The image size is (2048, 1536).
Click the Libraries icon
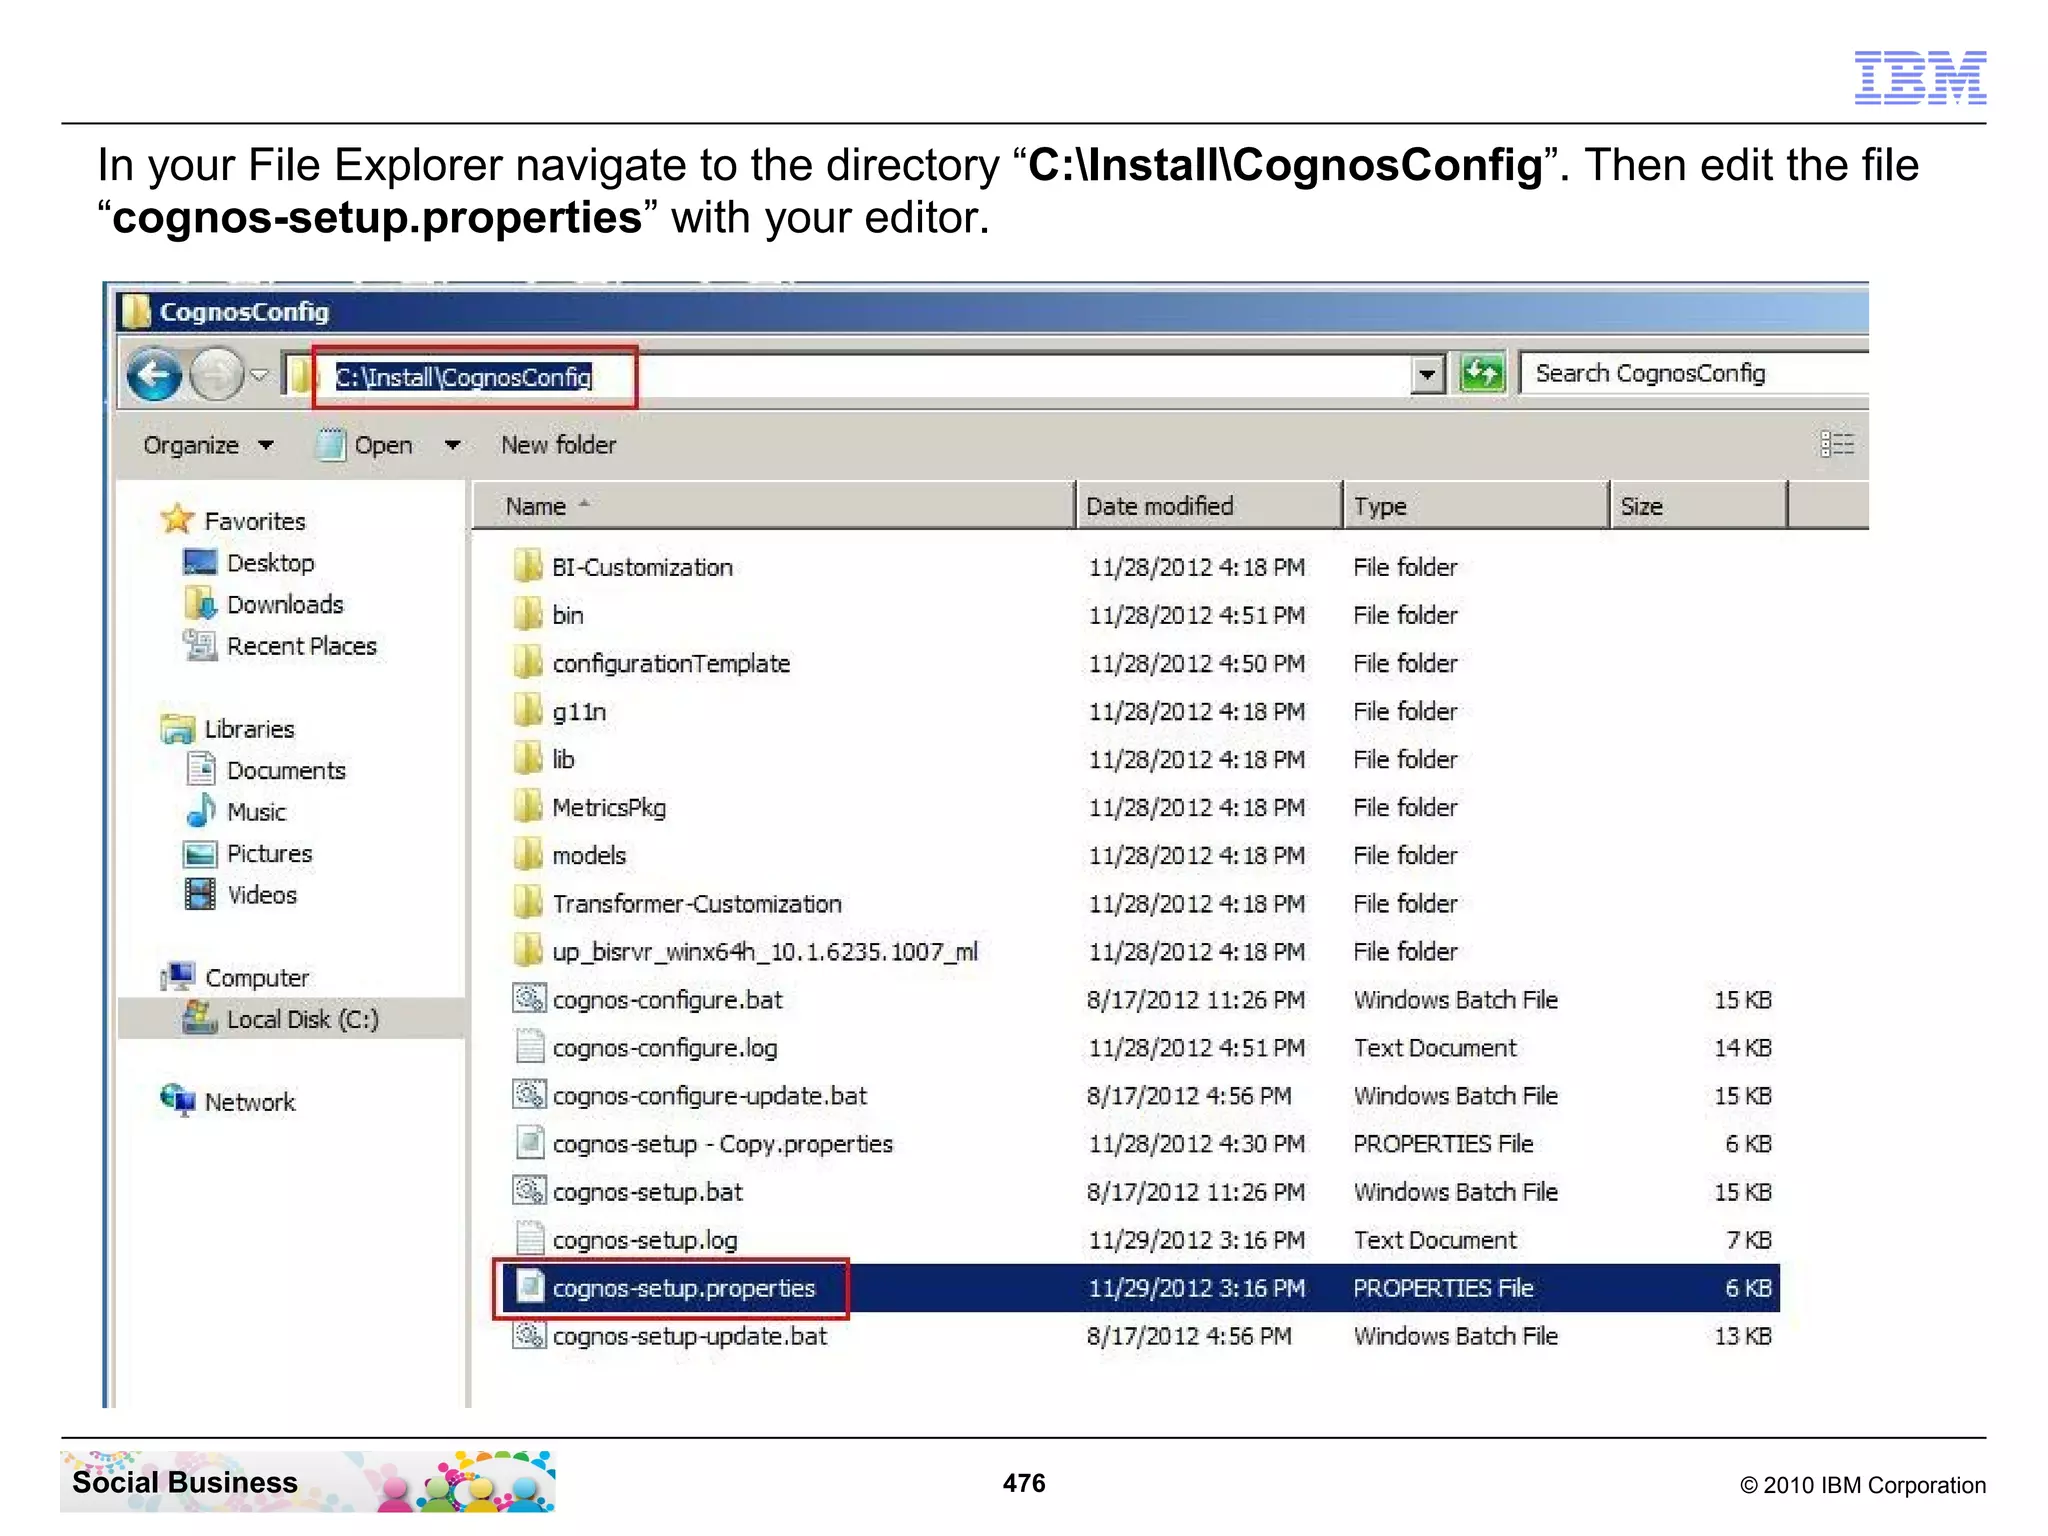pos(178,728)
